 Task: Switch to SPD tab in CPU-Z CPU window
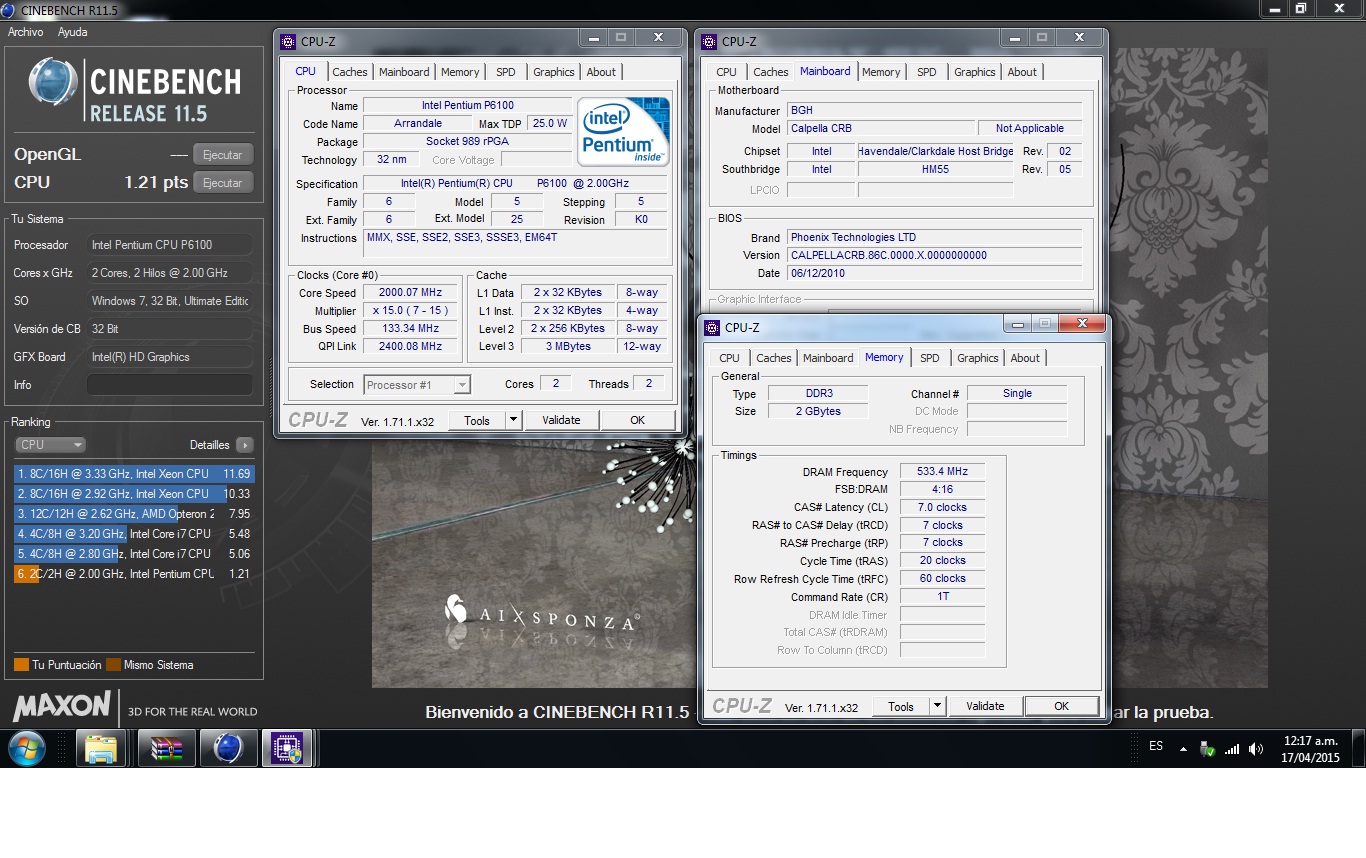(506, 72)
